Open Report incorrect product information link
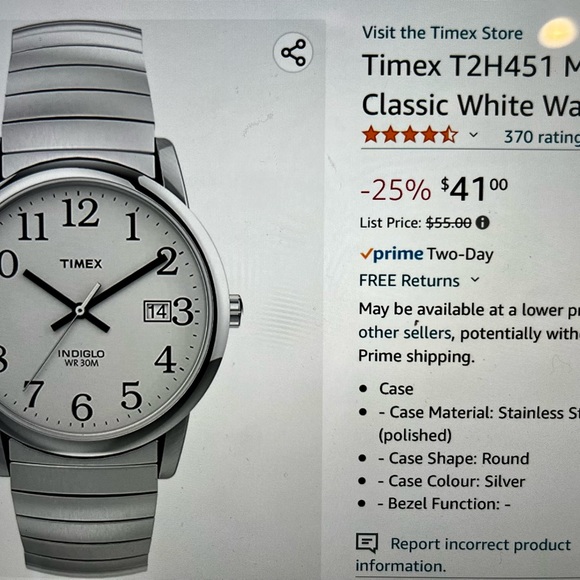Image resolution: width=580 pixels, height=580 pixels. (x=464, y=555)
